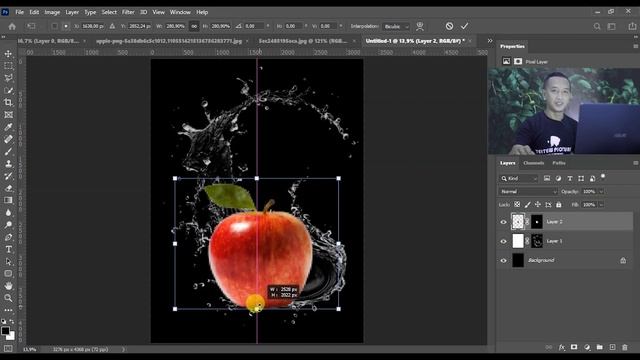Commit the transform with the checkmark

[x=464, y=26]
